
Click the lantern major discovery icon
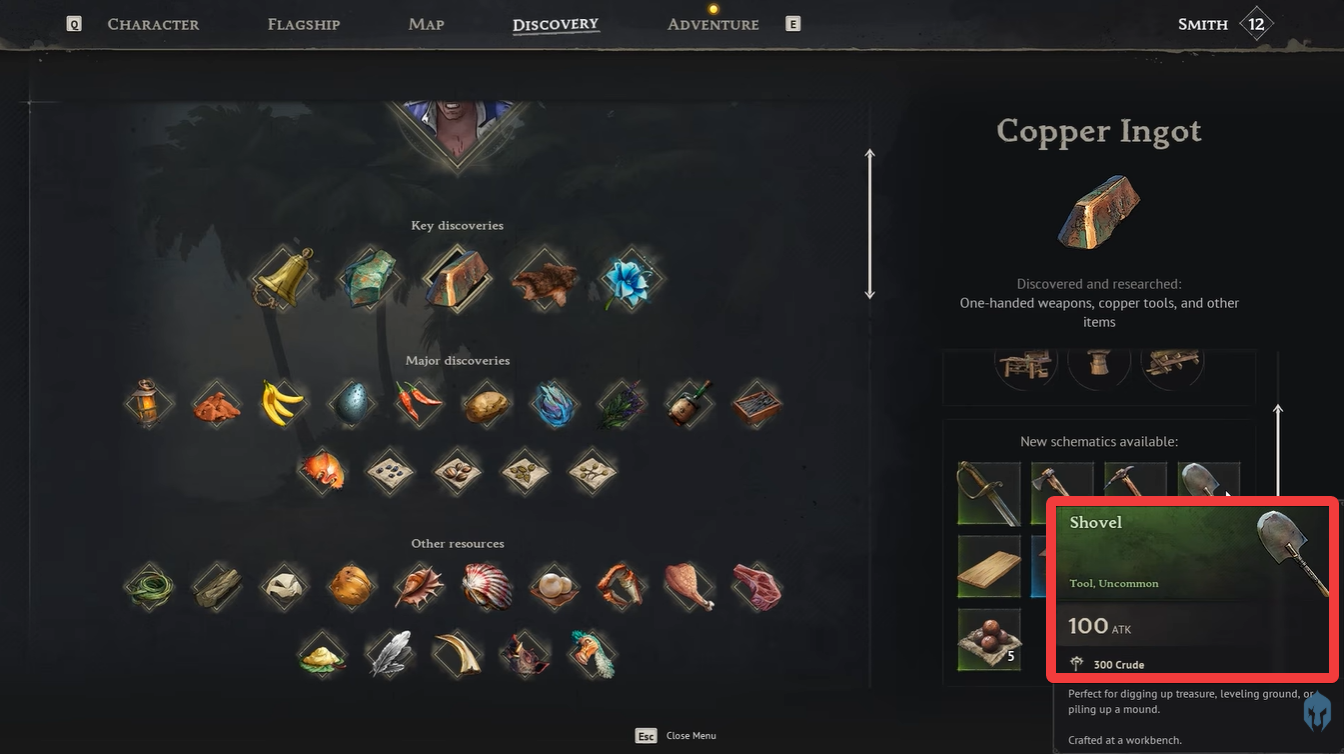149,403
